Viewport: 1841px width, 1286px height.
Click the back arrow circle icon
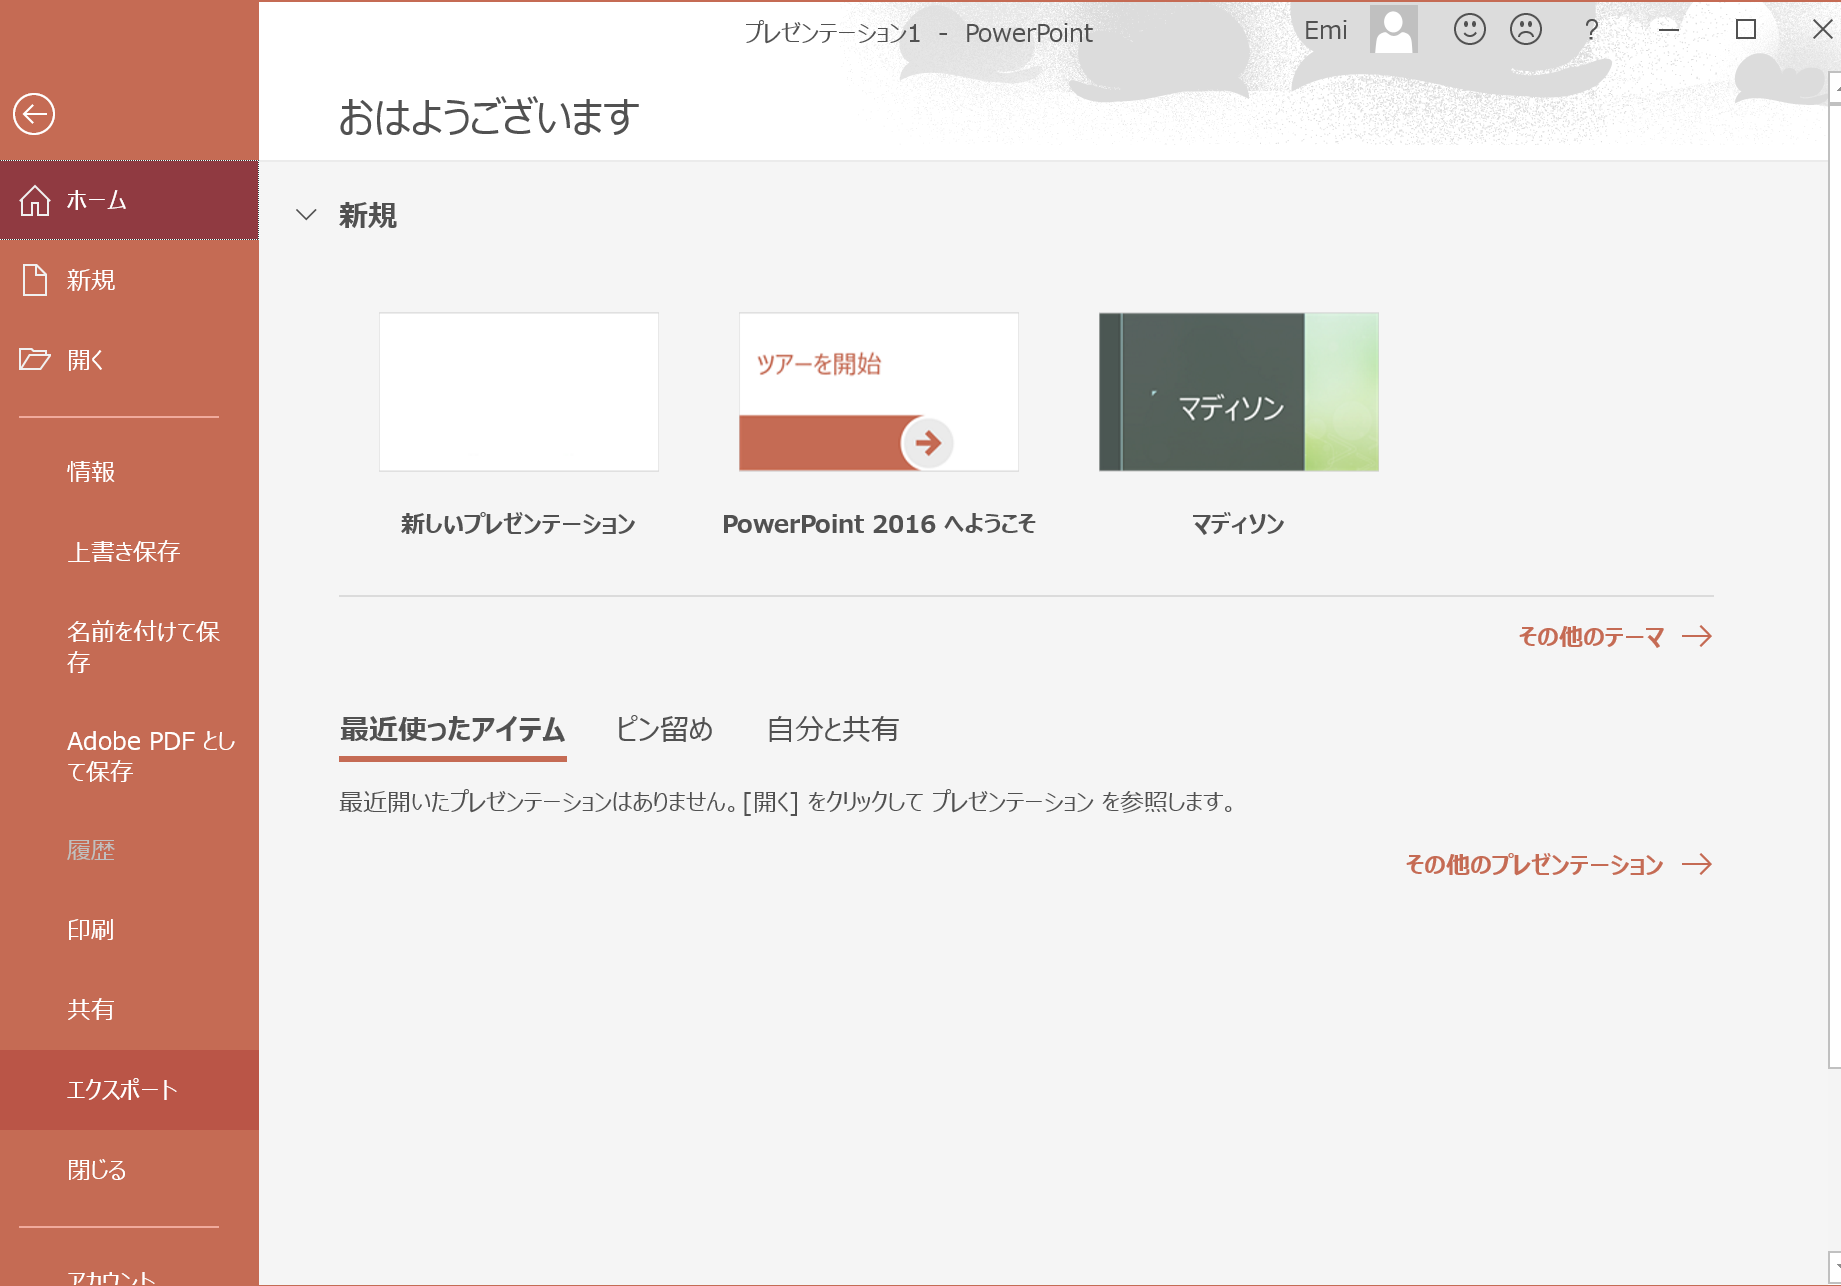34,114
